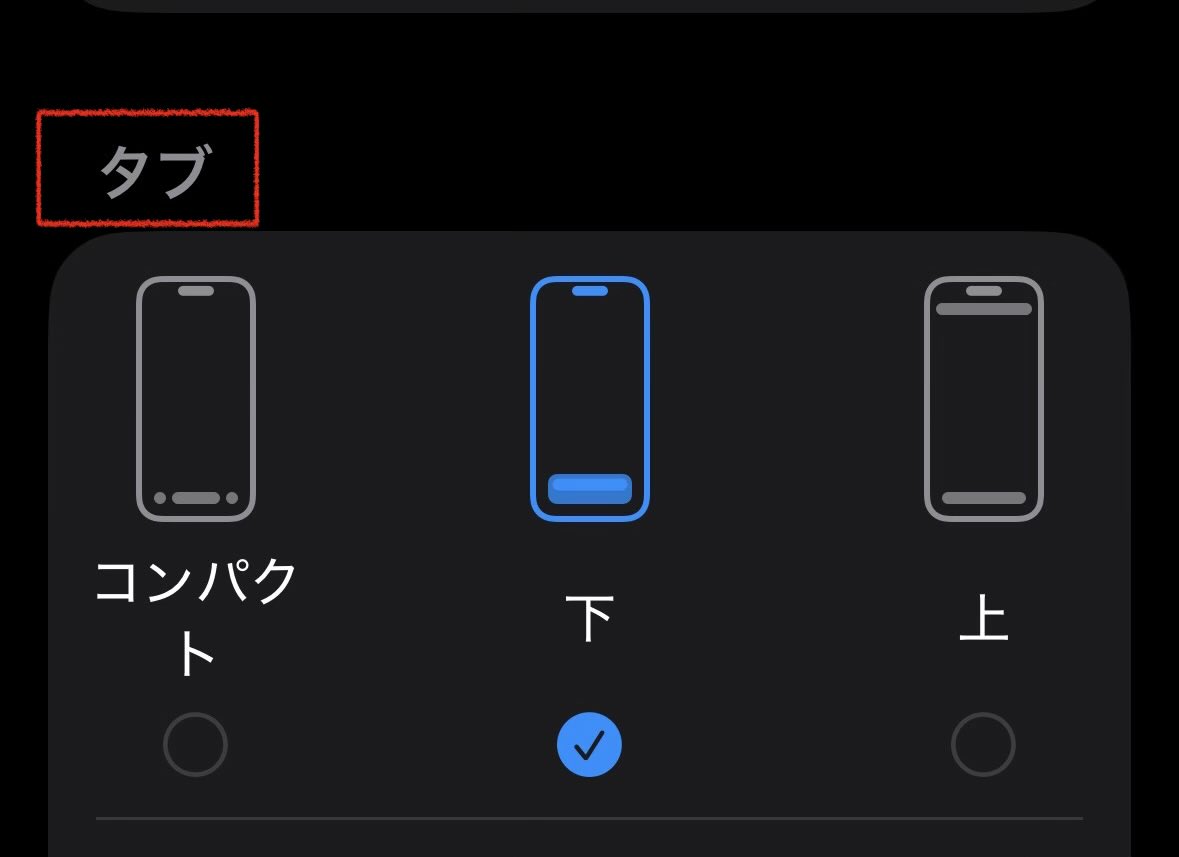Select the コンパクト radio button
This screenshot has width=1179, height=857.
coord(195,744)
